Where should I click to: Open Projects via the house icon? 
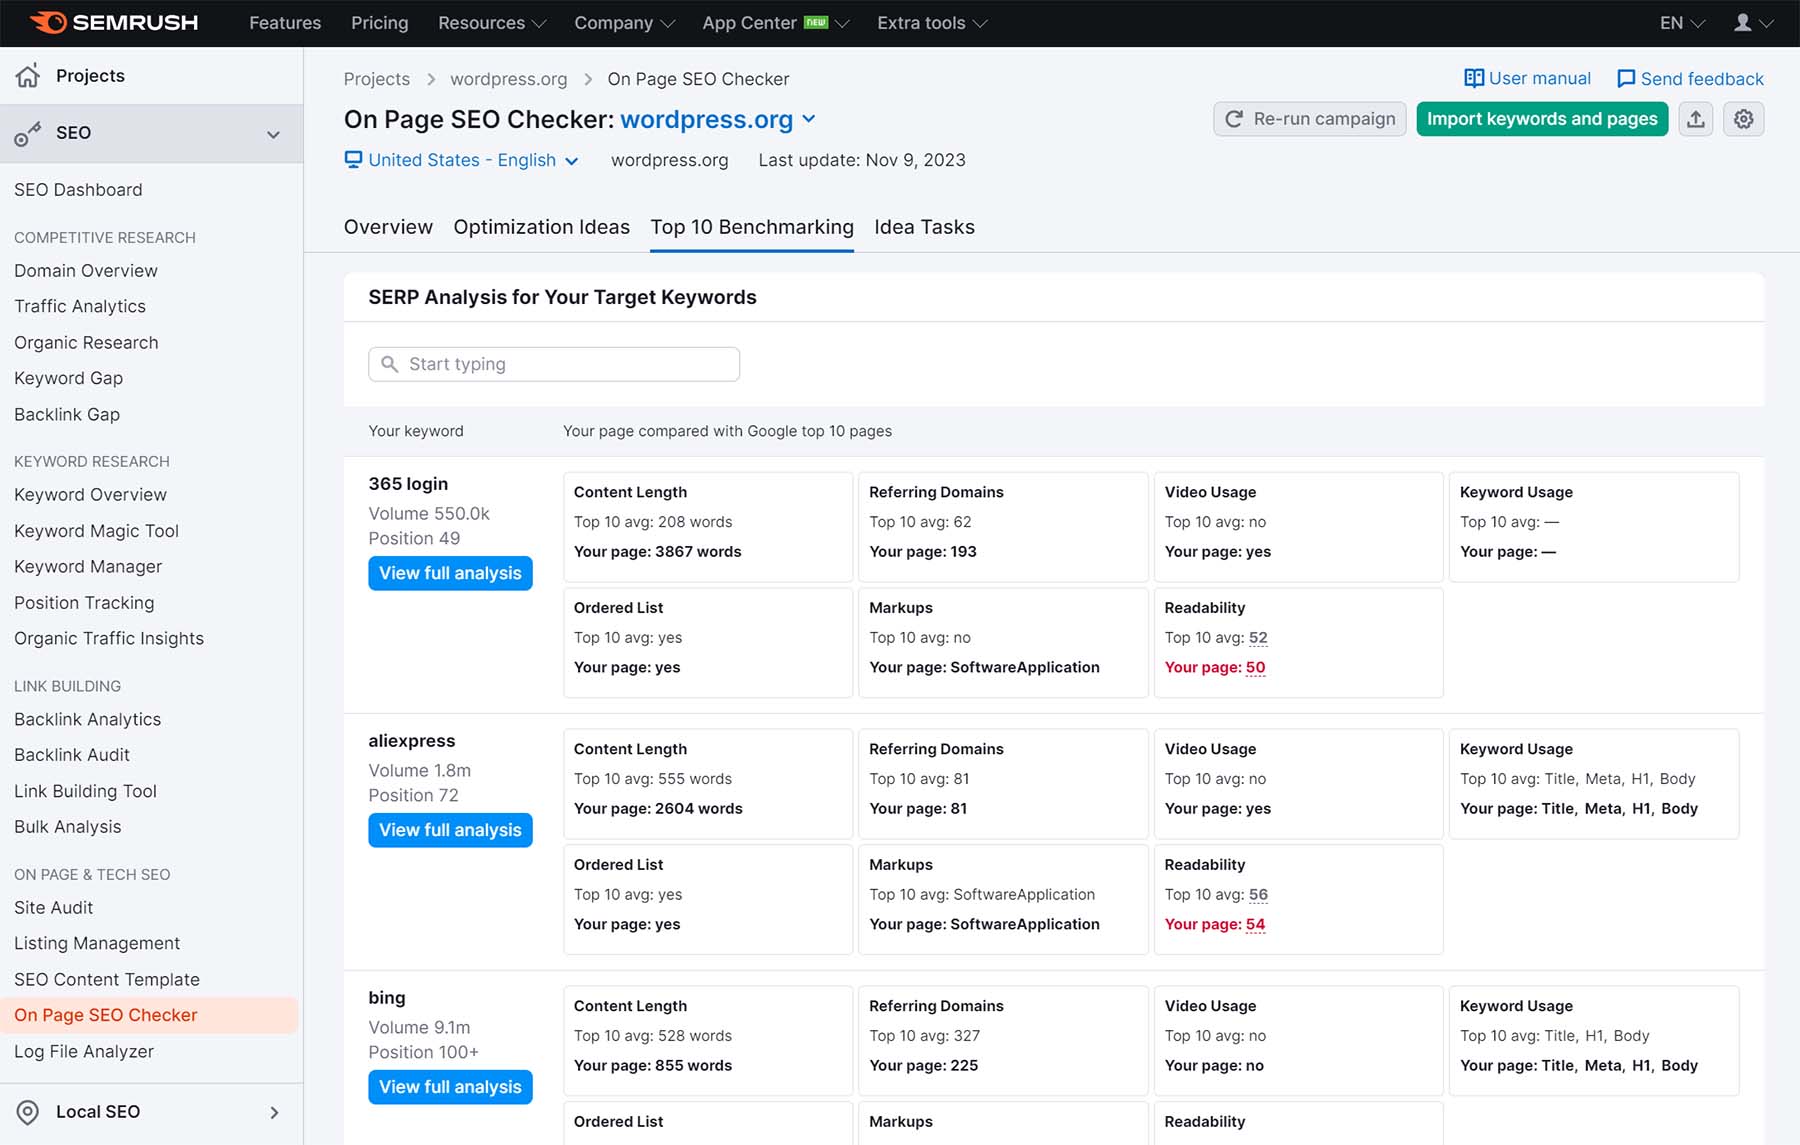pos(28,75)
